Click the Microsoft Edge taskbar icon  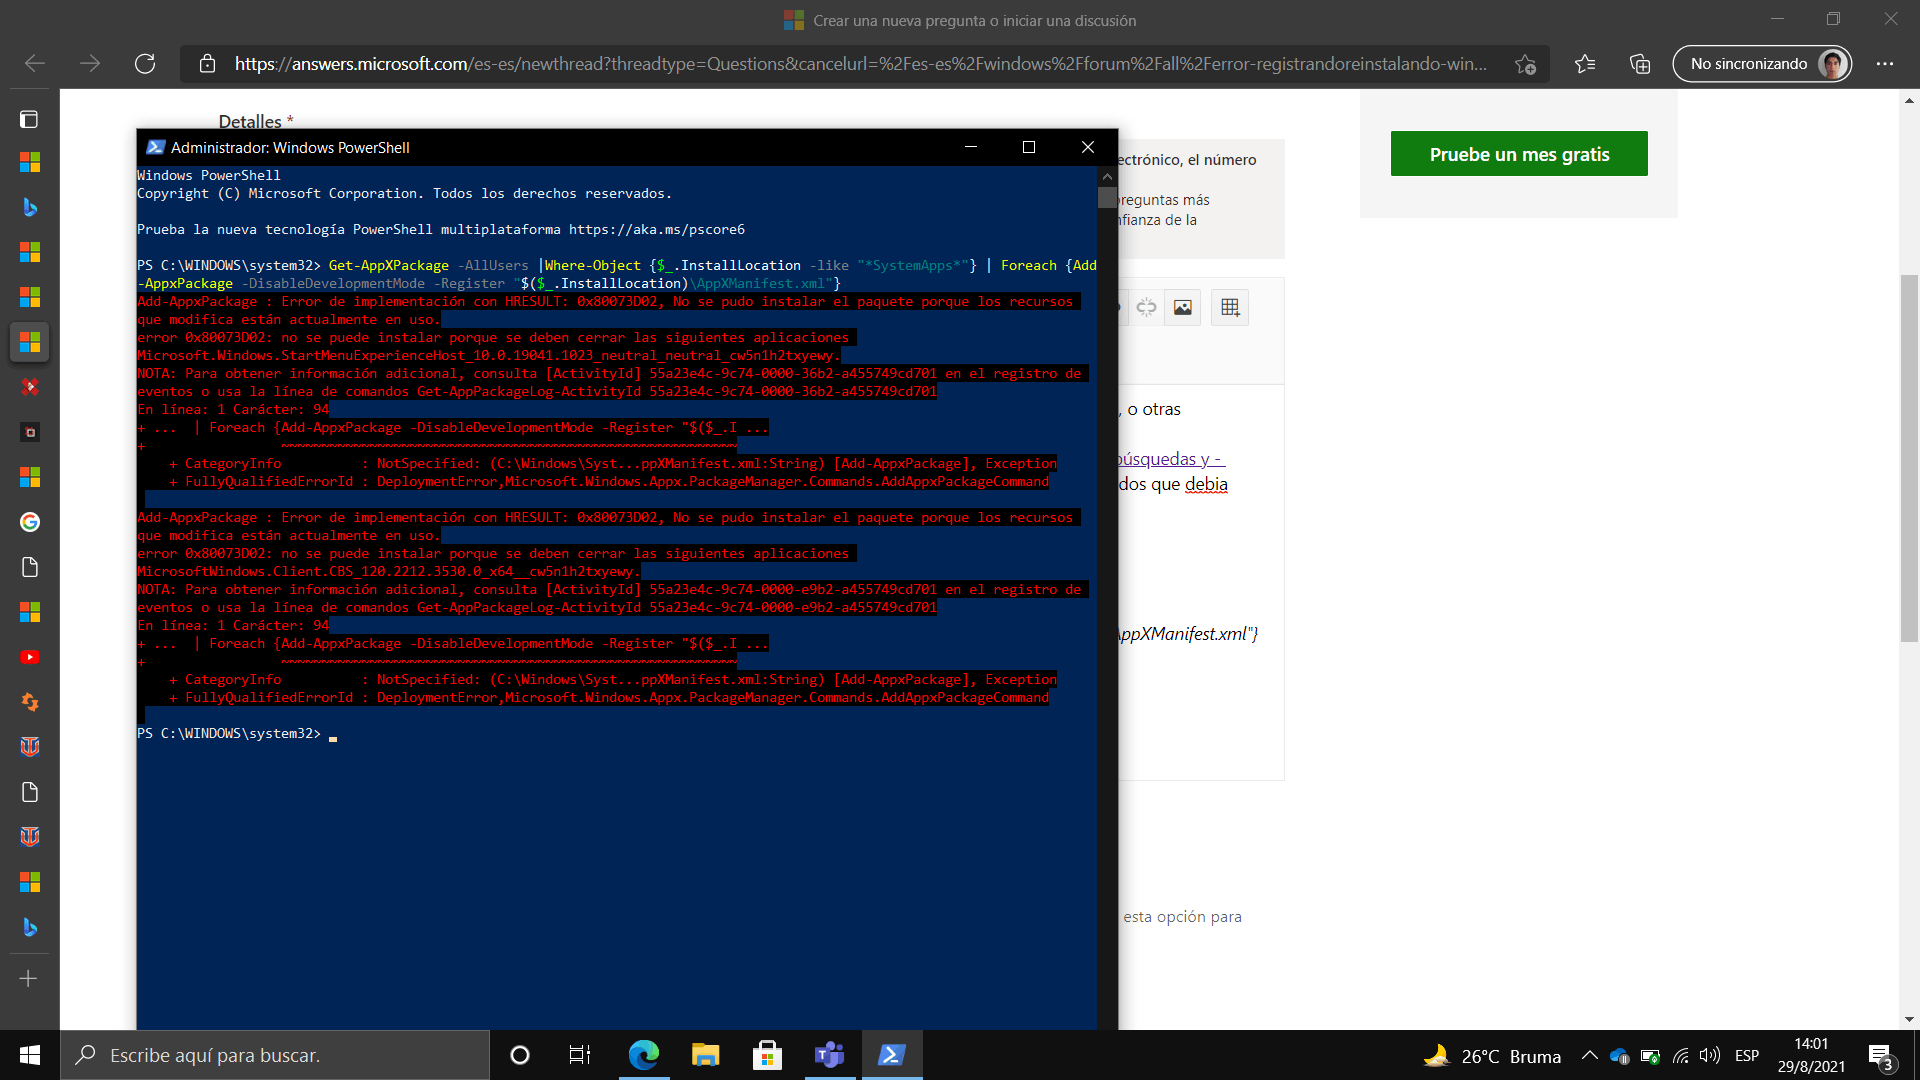[x=644, y=1055]
